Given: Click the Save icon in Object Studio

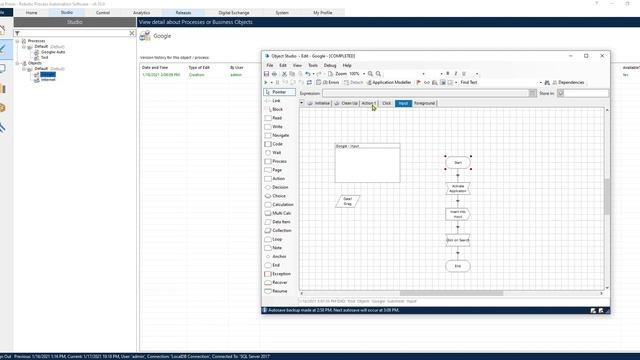Looking at the screenshot, I should click(x=267, y=74).
